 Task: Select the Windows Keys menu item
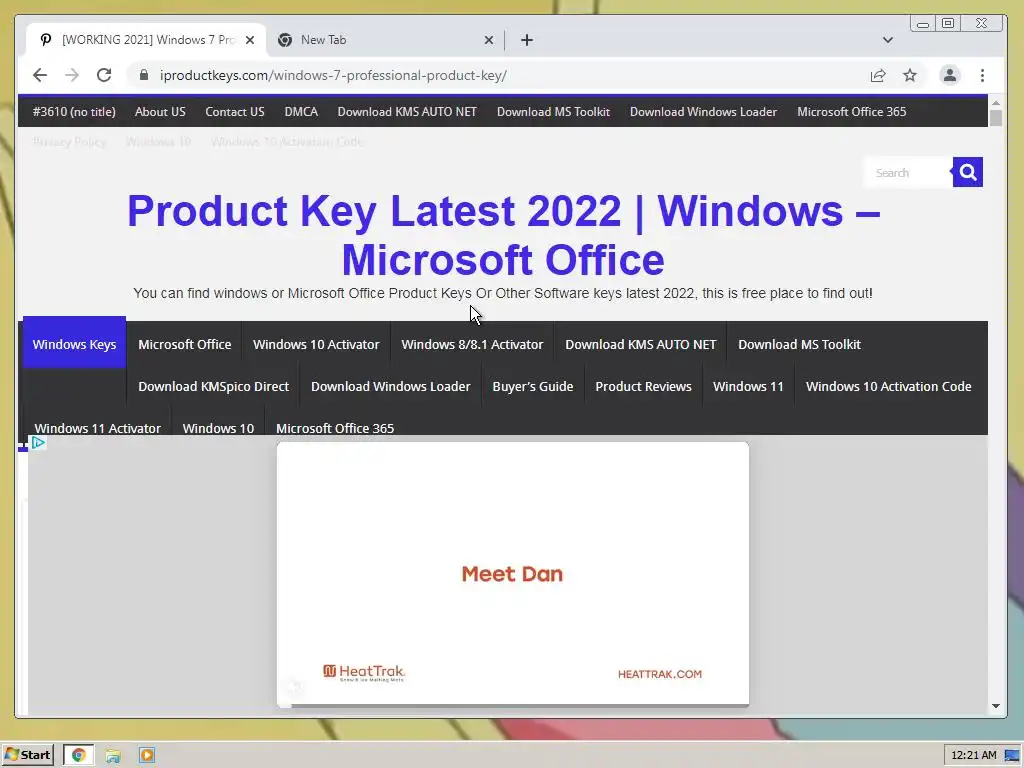pyautogui.click(x=74, y=344)
